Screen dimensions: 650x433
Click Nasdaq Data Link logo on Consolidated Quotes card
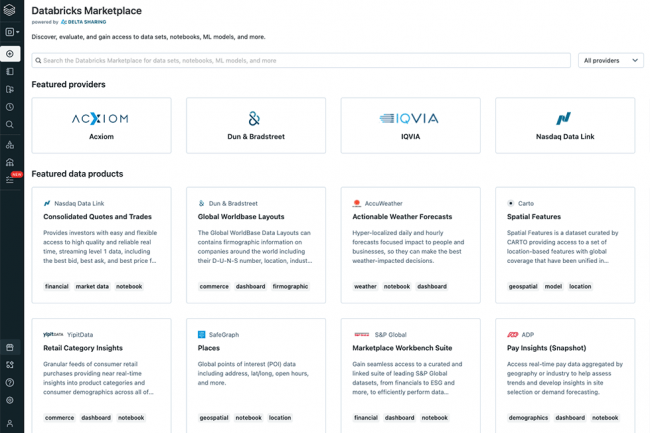[x=47, y=203]
